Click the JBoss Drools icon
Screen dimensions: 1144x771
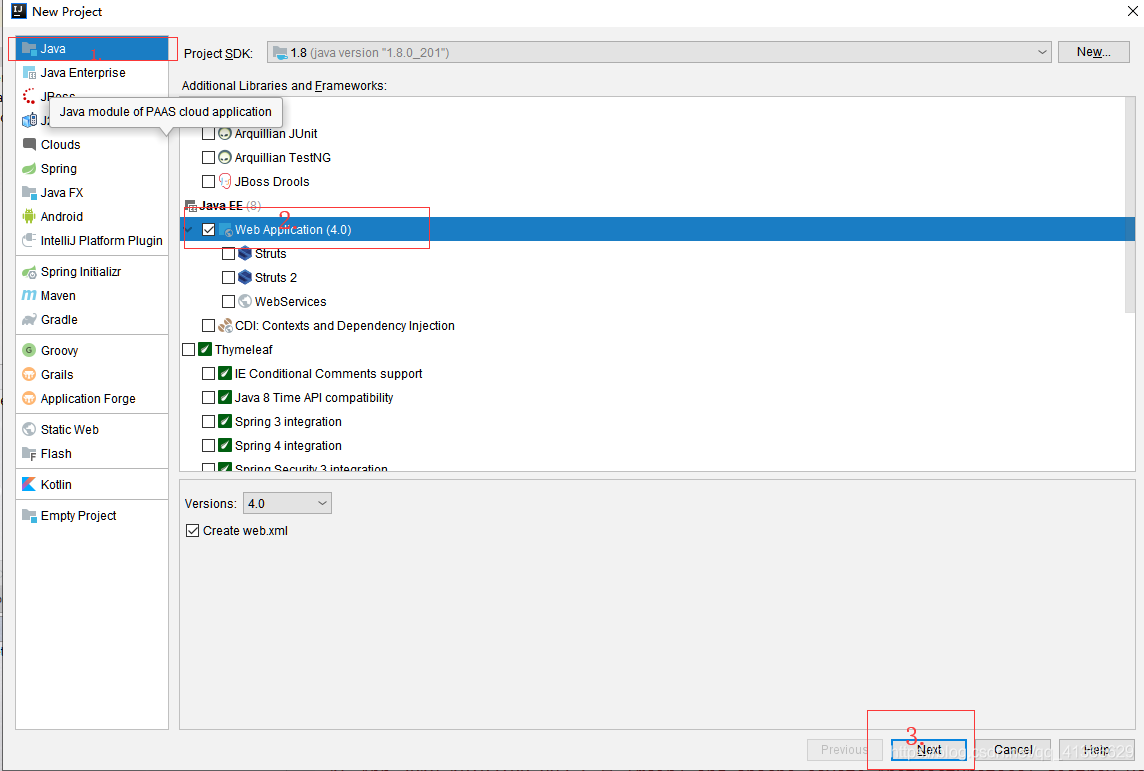[225, 182]
